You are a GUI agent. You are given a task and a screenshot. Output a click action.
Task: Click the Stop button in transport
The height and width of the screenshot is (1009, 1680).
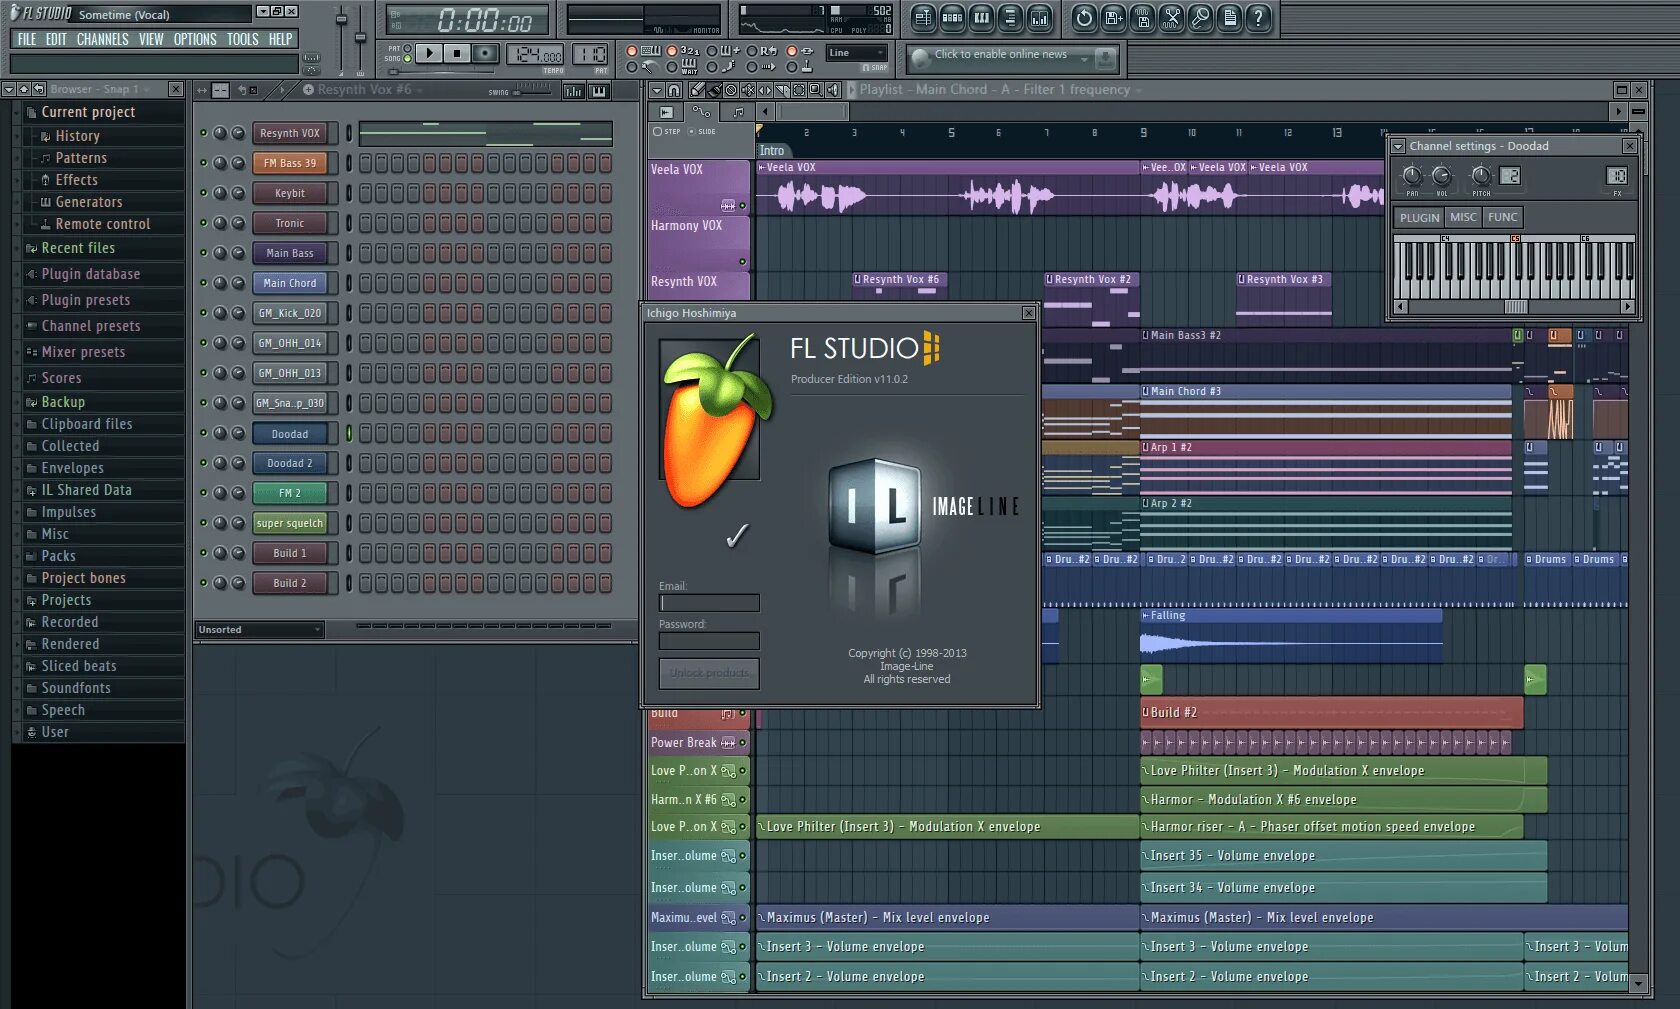click(457, 53)
